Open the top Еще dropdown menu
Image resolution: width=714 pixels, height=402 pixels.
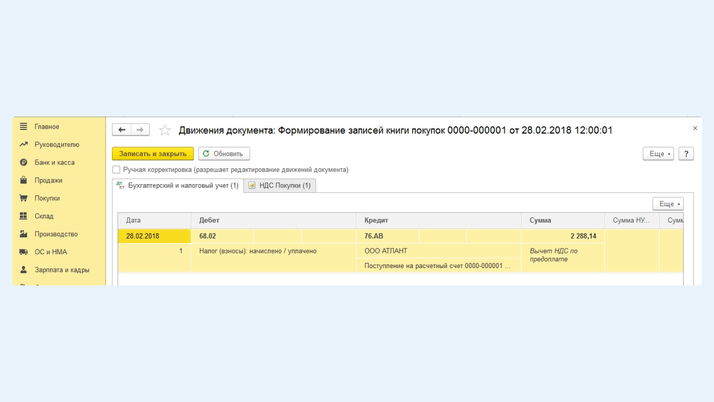tap(658, 154)
